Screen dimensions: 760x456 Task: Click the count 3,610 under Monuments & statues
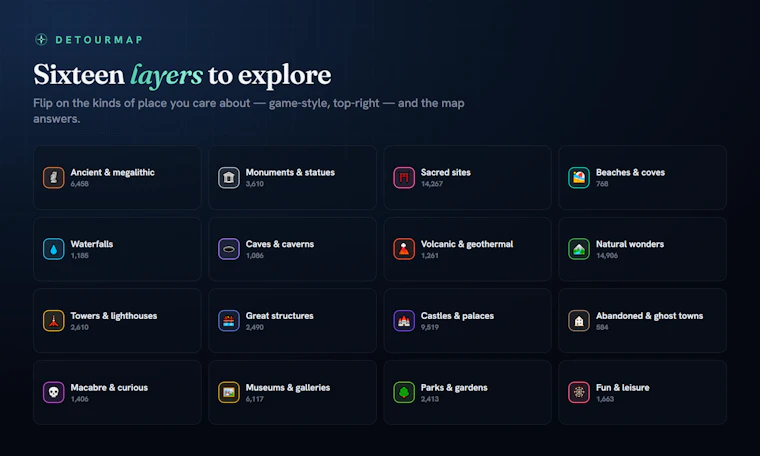tap(254, 184)
